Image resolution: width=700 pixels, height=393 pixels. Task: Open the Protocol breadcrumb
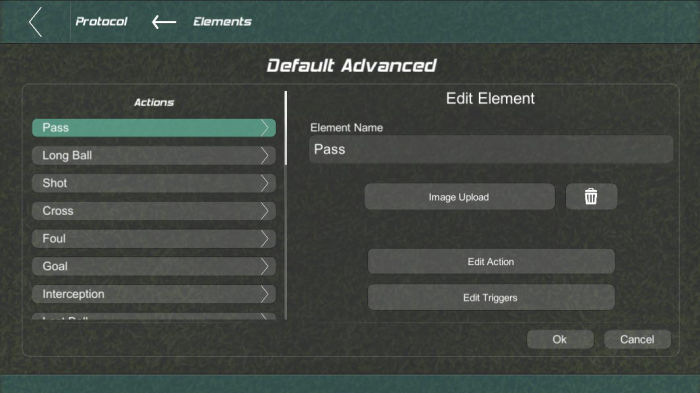pos(101,21)
